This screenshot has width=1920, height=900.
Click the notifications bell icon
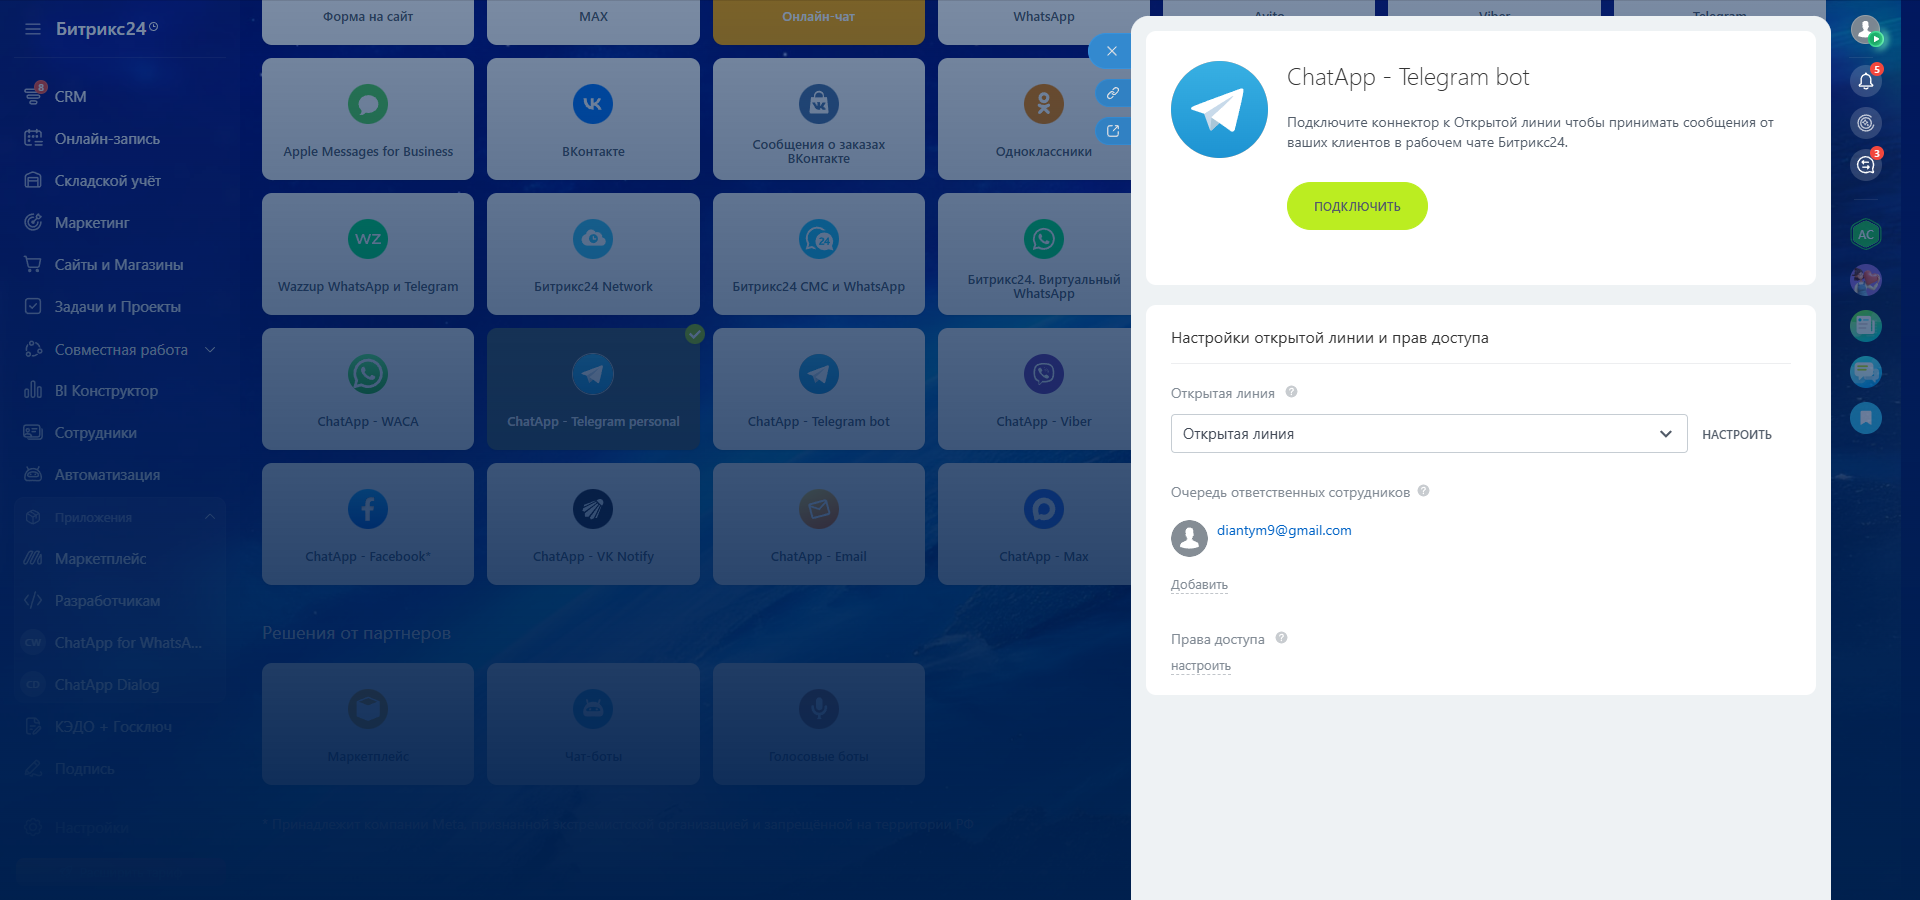[x=1865, y=81]
